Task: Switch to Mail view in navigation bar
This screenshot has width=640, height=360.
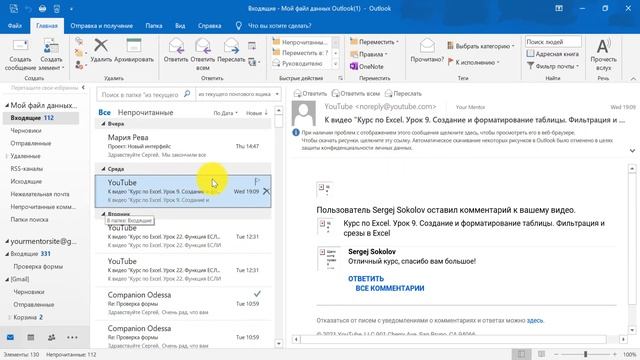Action: coord(10,337)
